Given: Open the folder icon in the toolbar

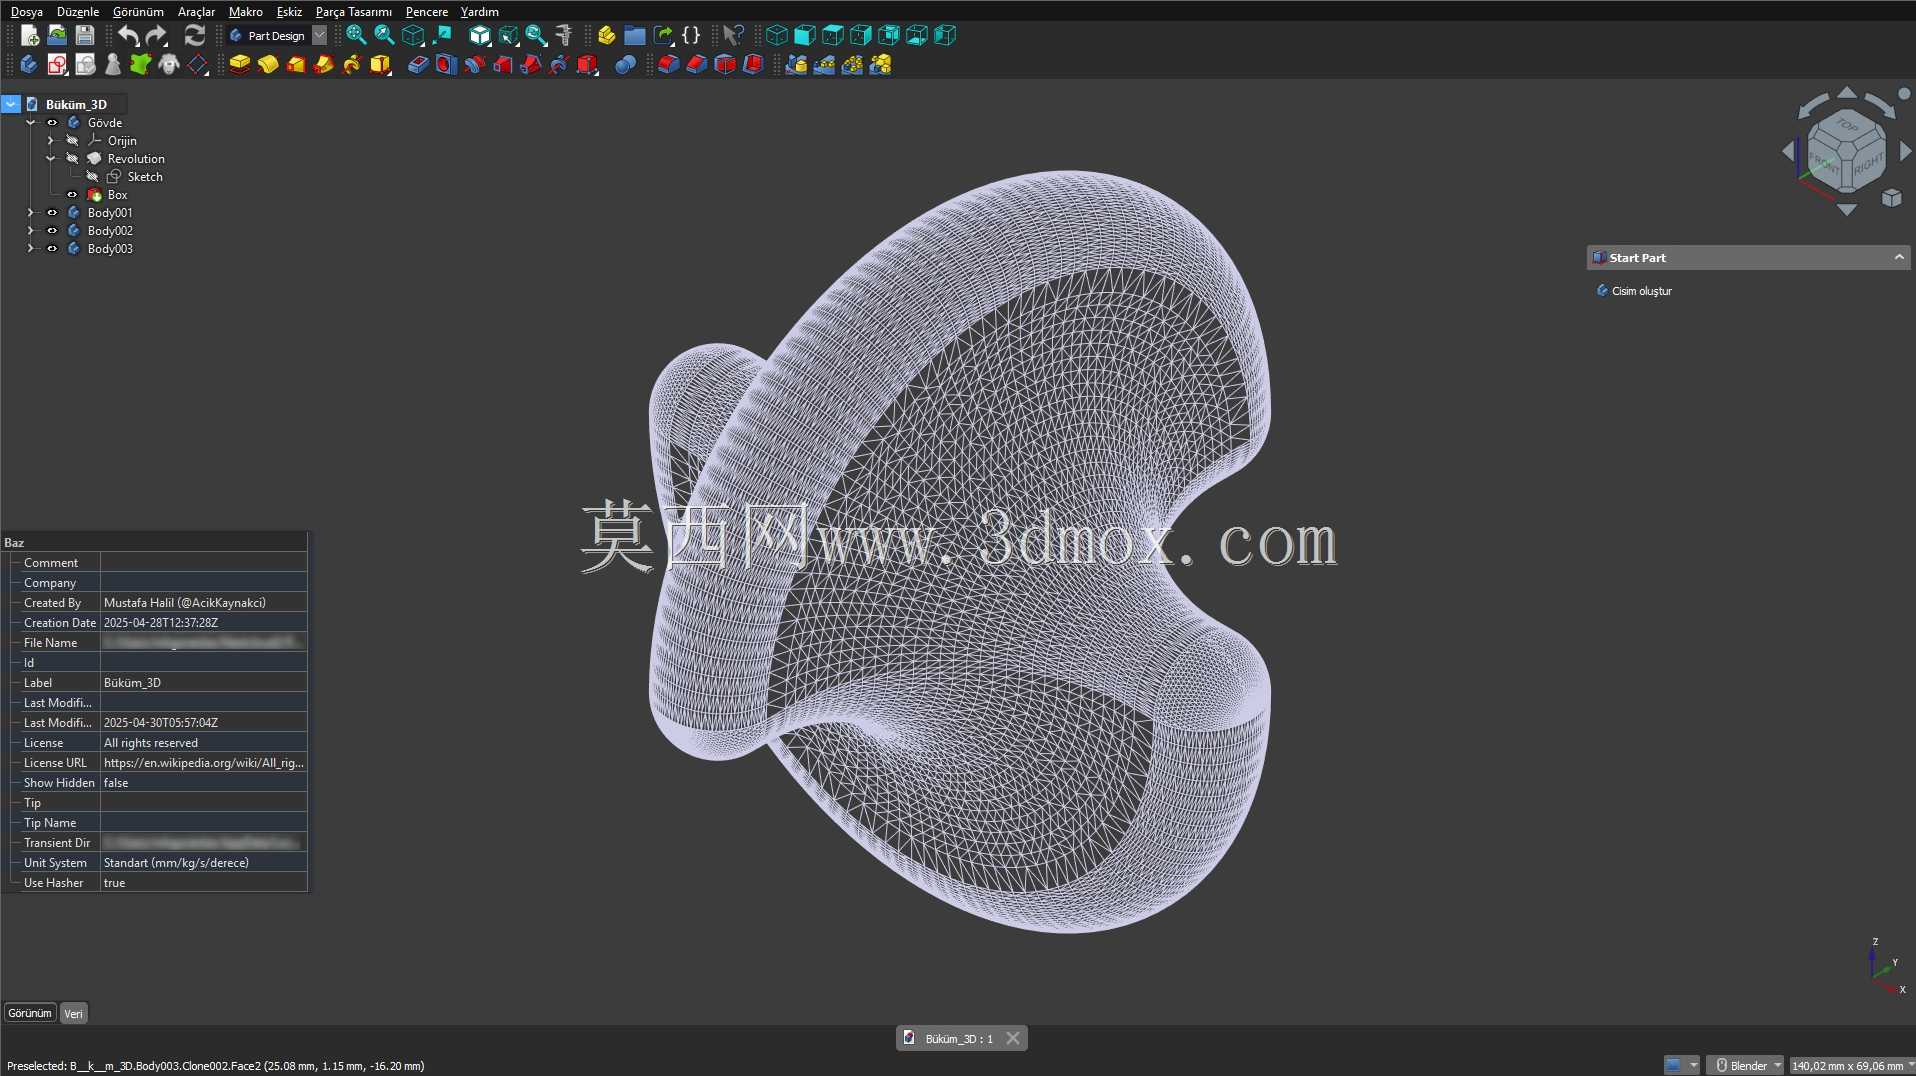Looking at the screenshot, I should [635, 36].
